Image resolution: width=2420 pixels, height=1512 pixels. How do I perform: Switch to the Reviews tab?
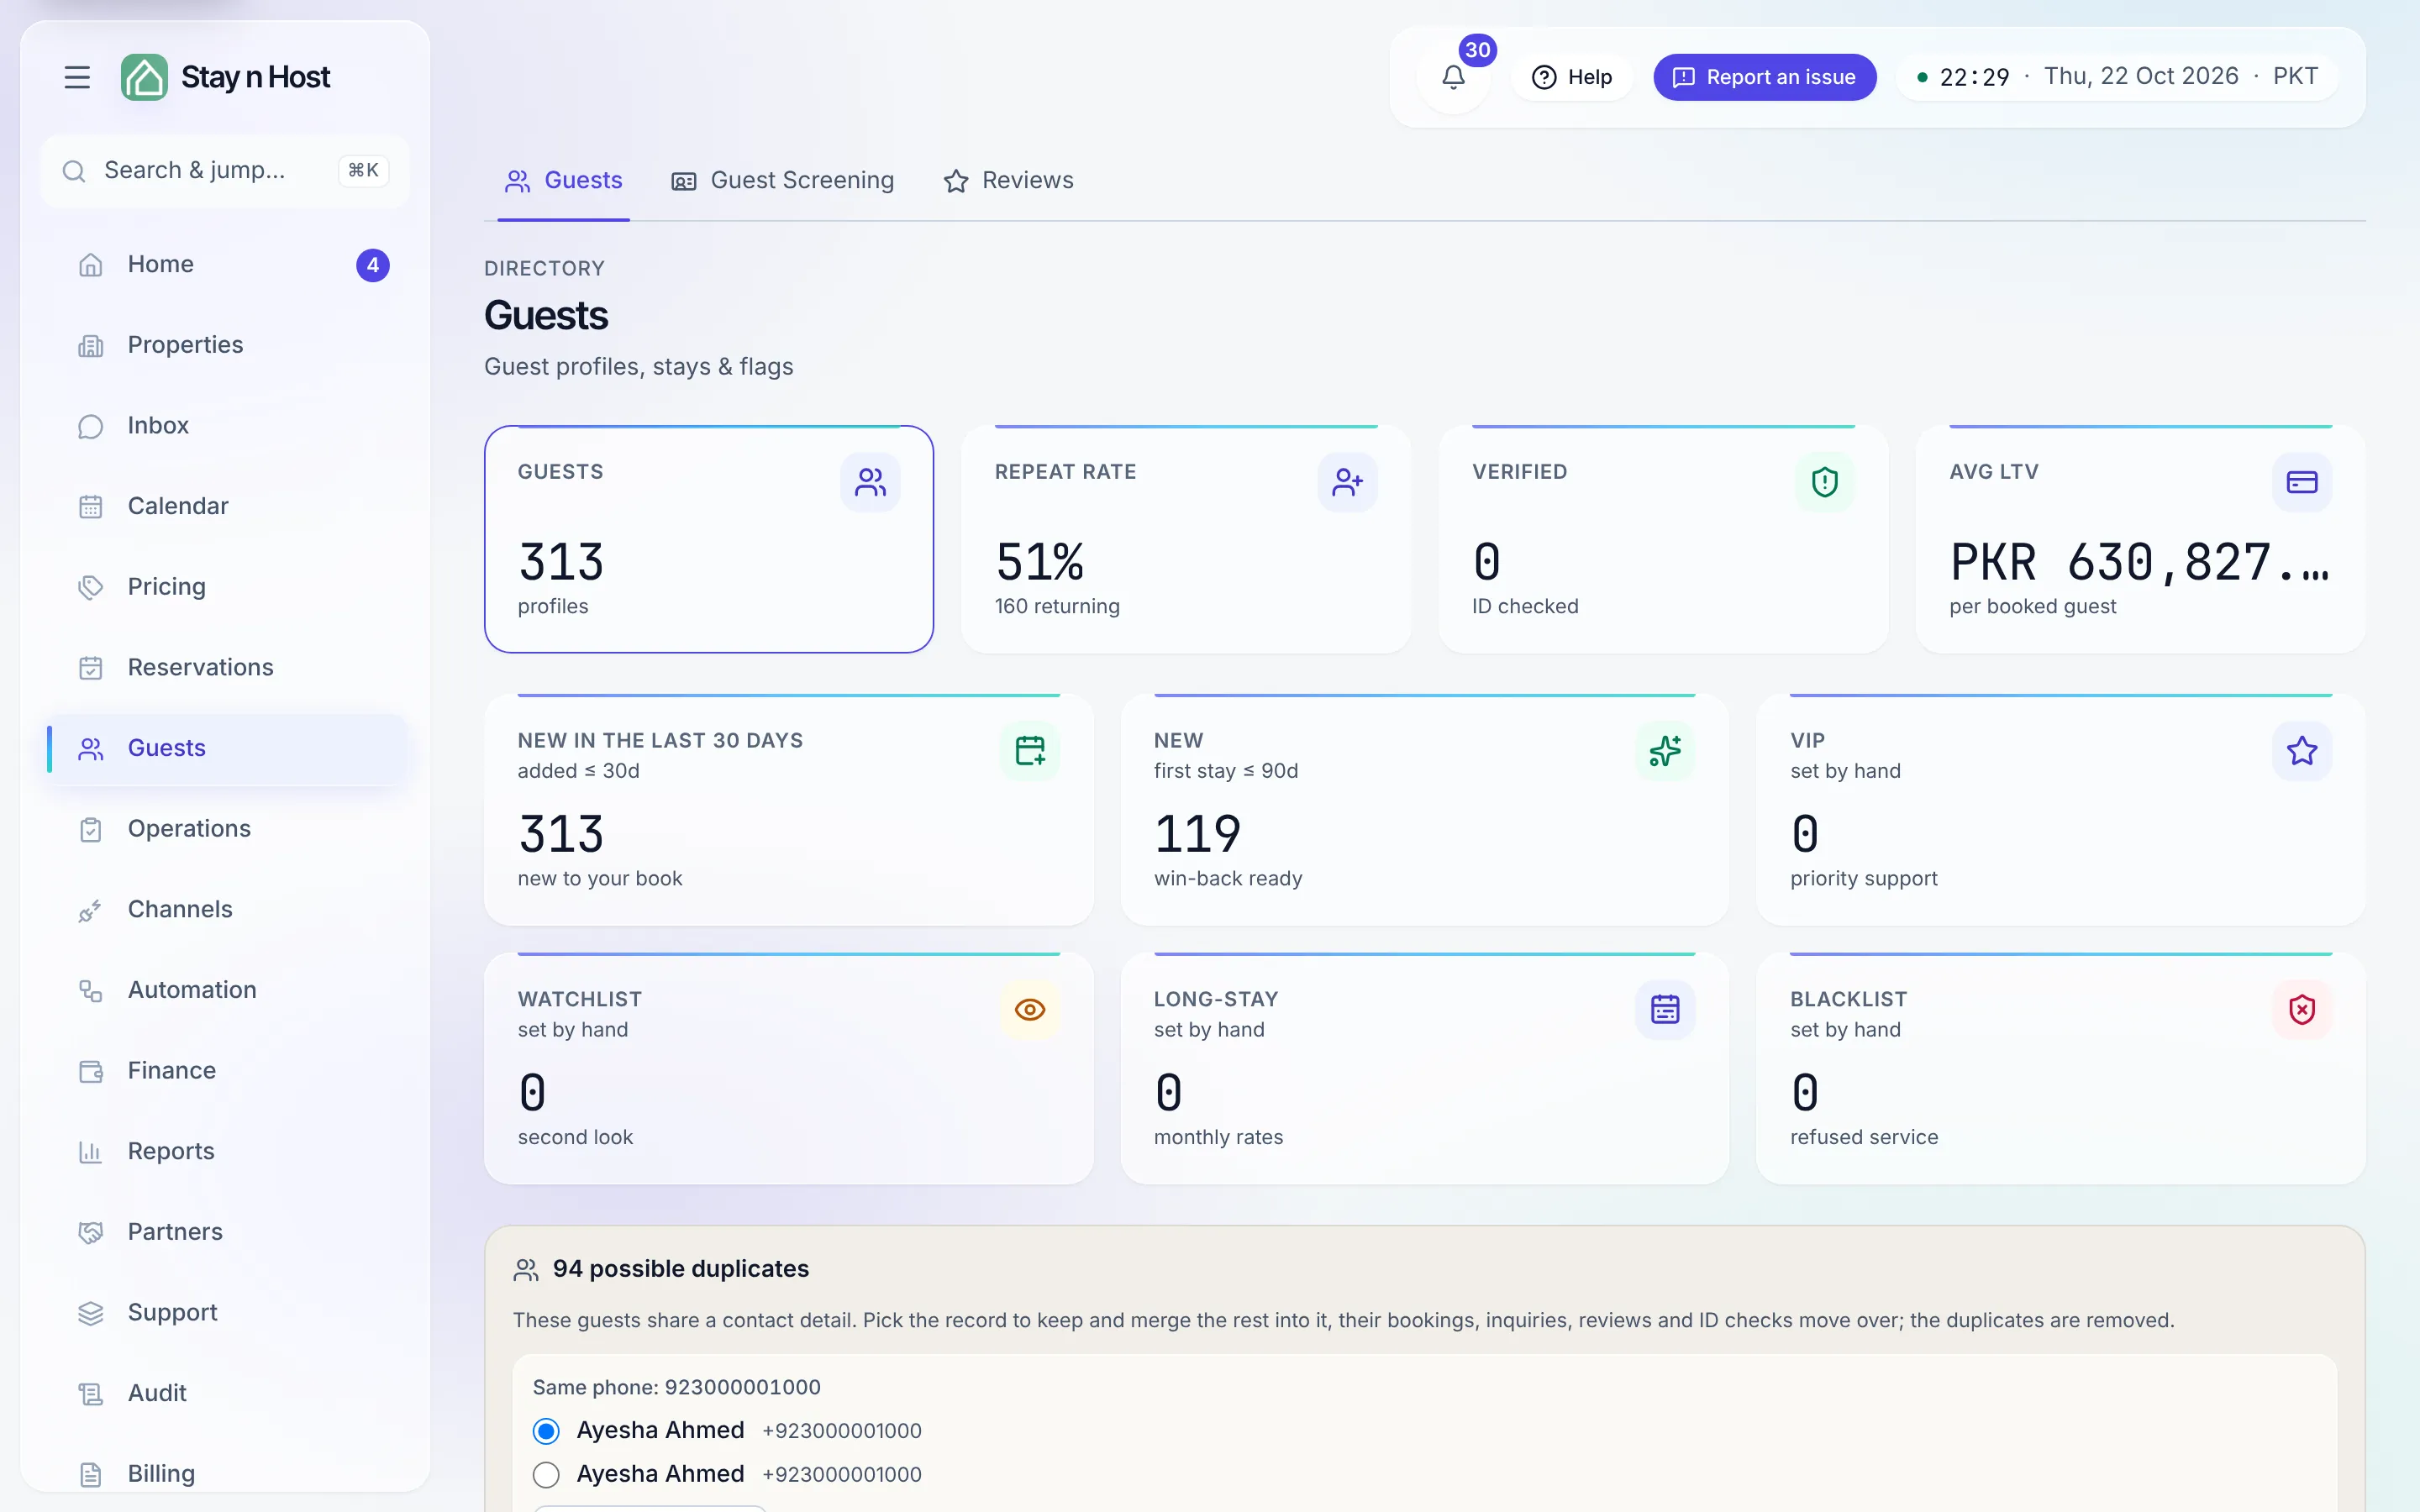pos(1008,181)
